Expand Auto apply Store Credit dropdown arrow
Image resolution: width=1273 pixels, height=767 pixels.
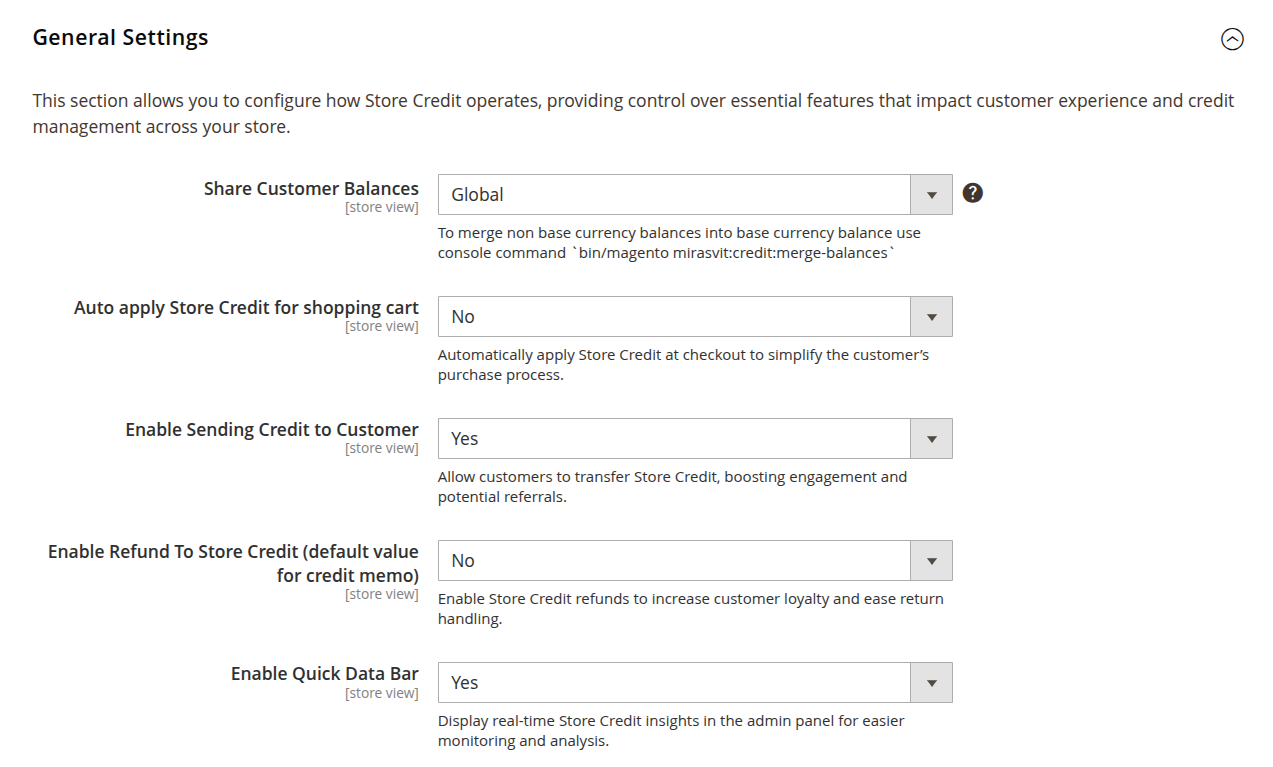pos(931,317)
